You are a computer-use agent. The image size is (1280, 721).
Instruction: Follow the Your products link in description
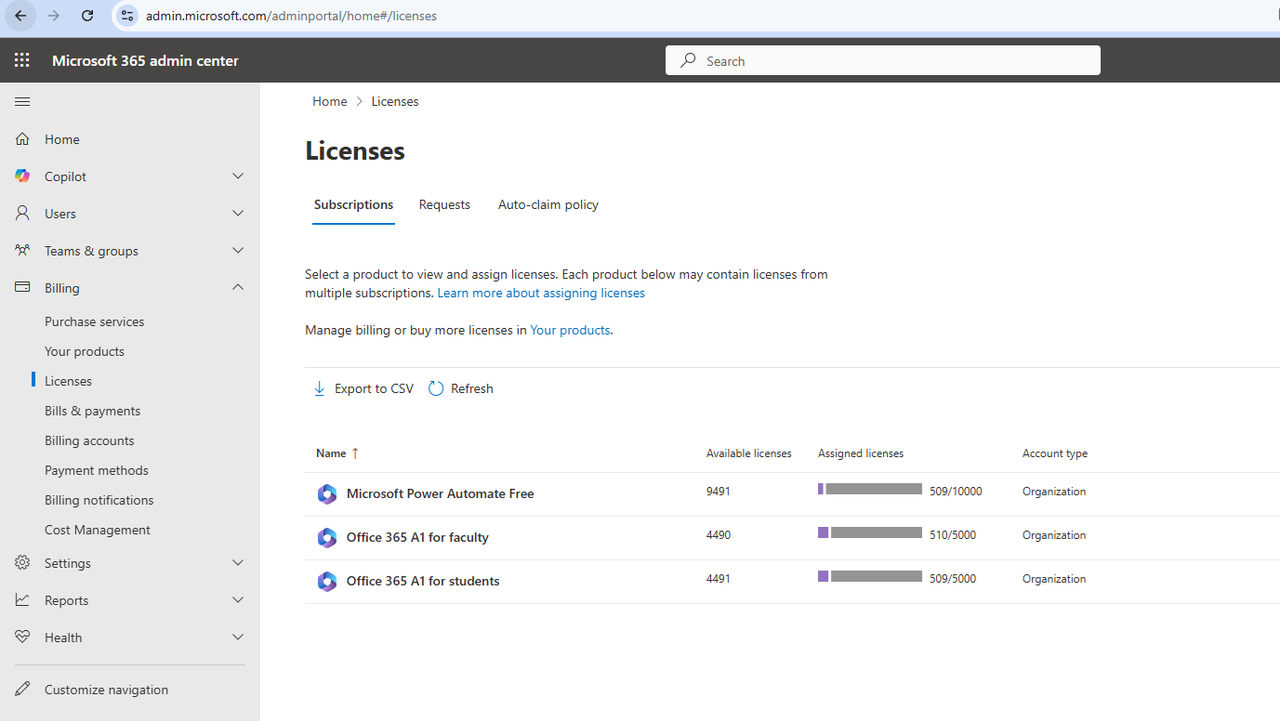[570, 330]
